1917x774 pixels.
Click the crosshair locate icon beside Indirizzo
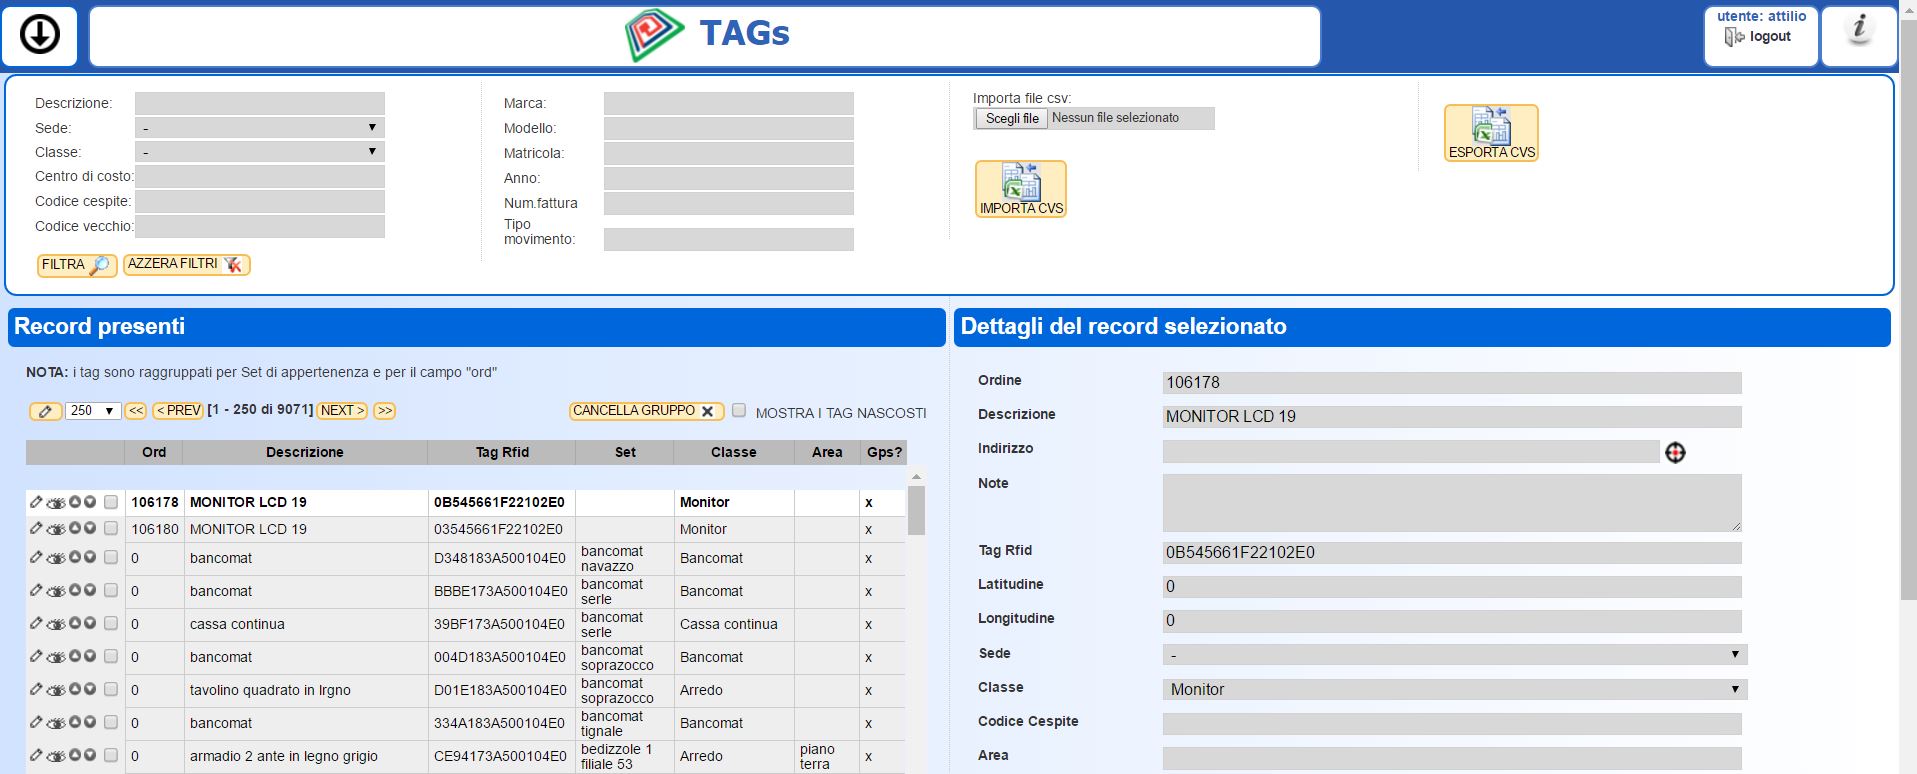click(x=1675, y=453)
